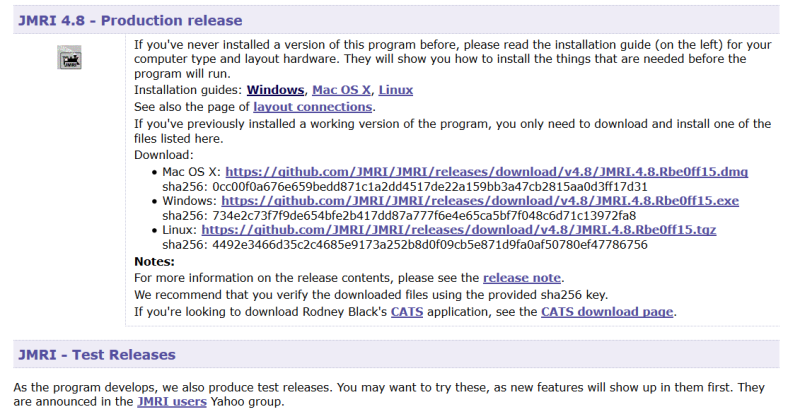Click the JMRI 4.8 Production release heading
This screenshot has height=419, width=800.
pyautogui.click(x=130, y=20)
